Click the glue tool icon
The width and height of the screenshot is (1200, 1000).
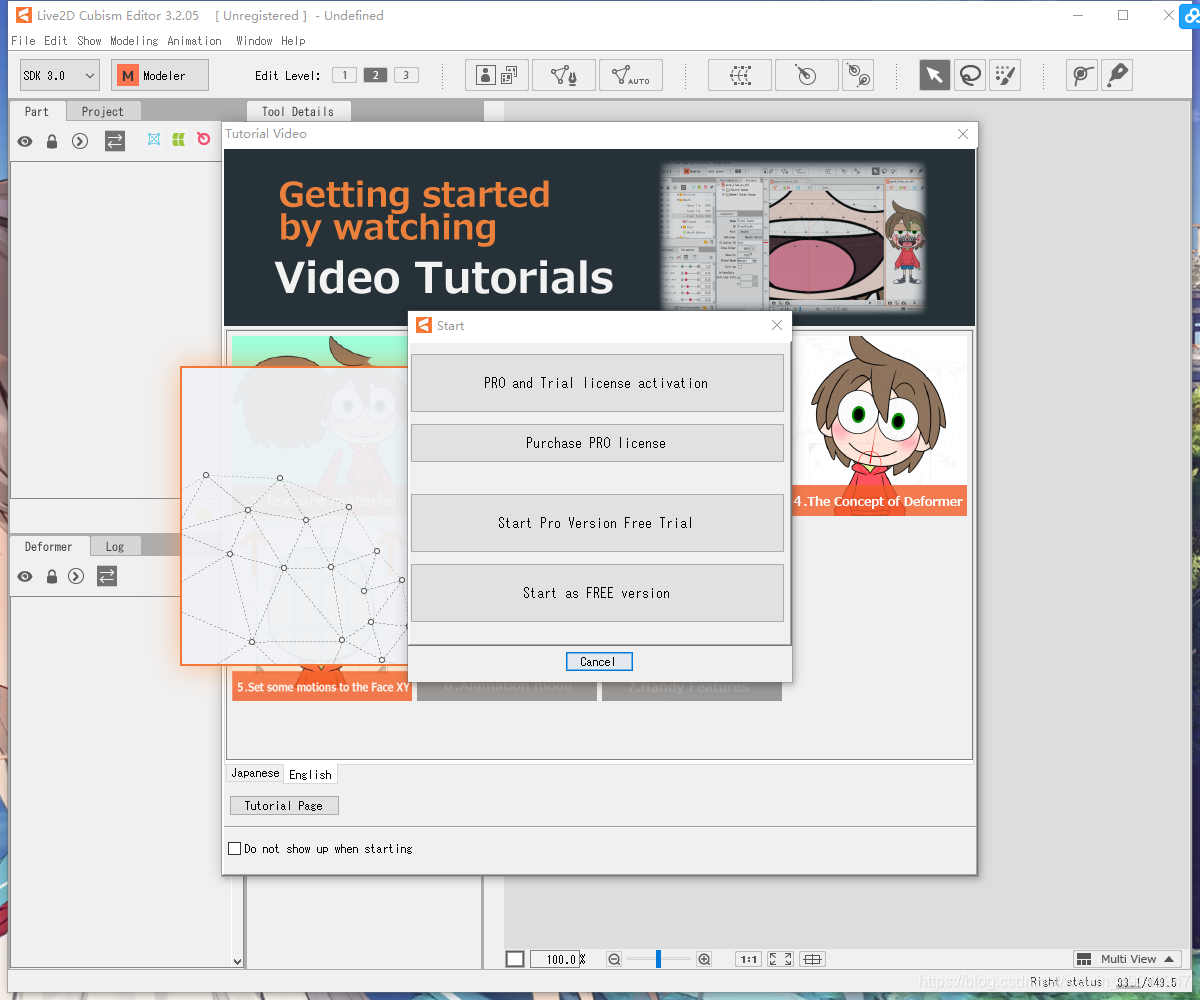pyautogui.click(x=1082, y=75)
